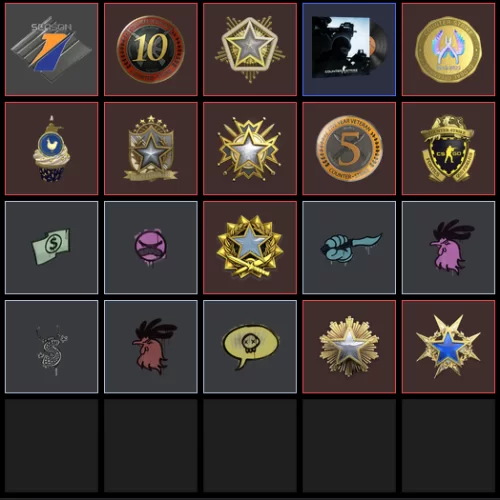The width and height of the screenshot is (500, 500).
Task: Click the dragon dollar sign graffiti
Action: click(52, 347)
